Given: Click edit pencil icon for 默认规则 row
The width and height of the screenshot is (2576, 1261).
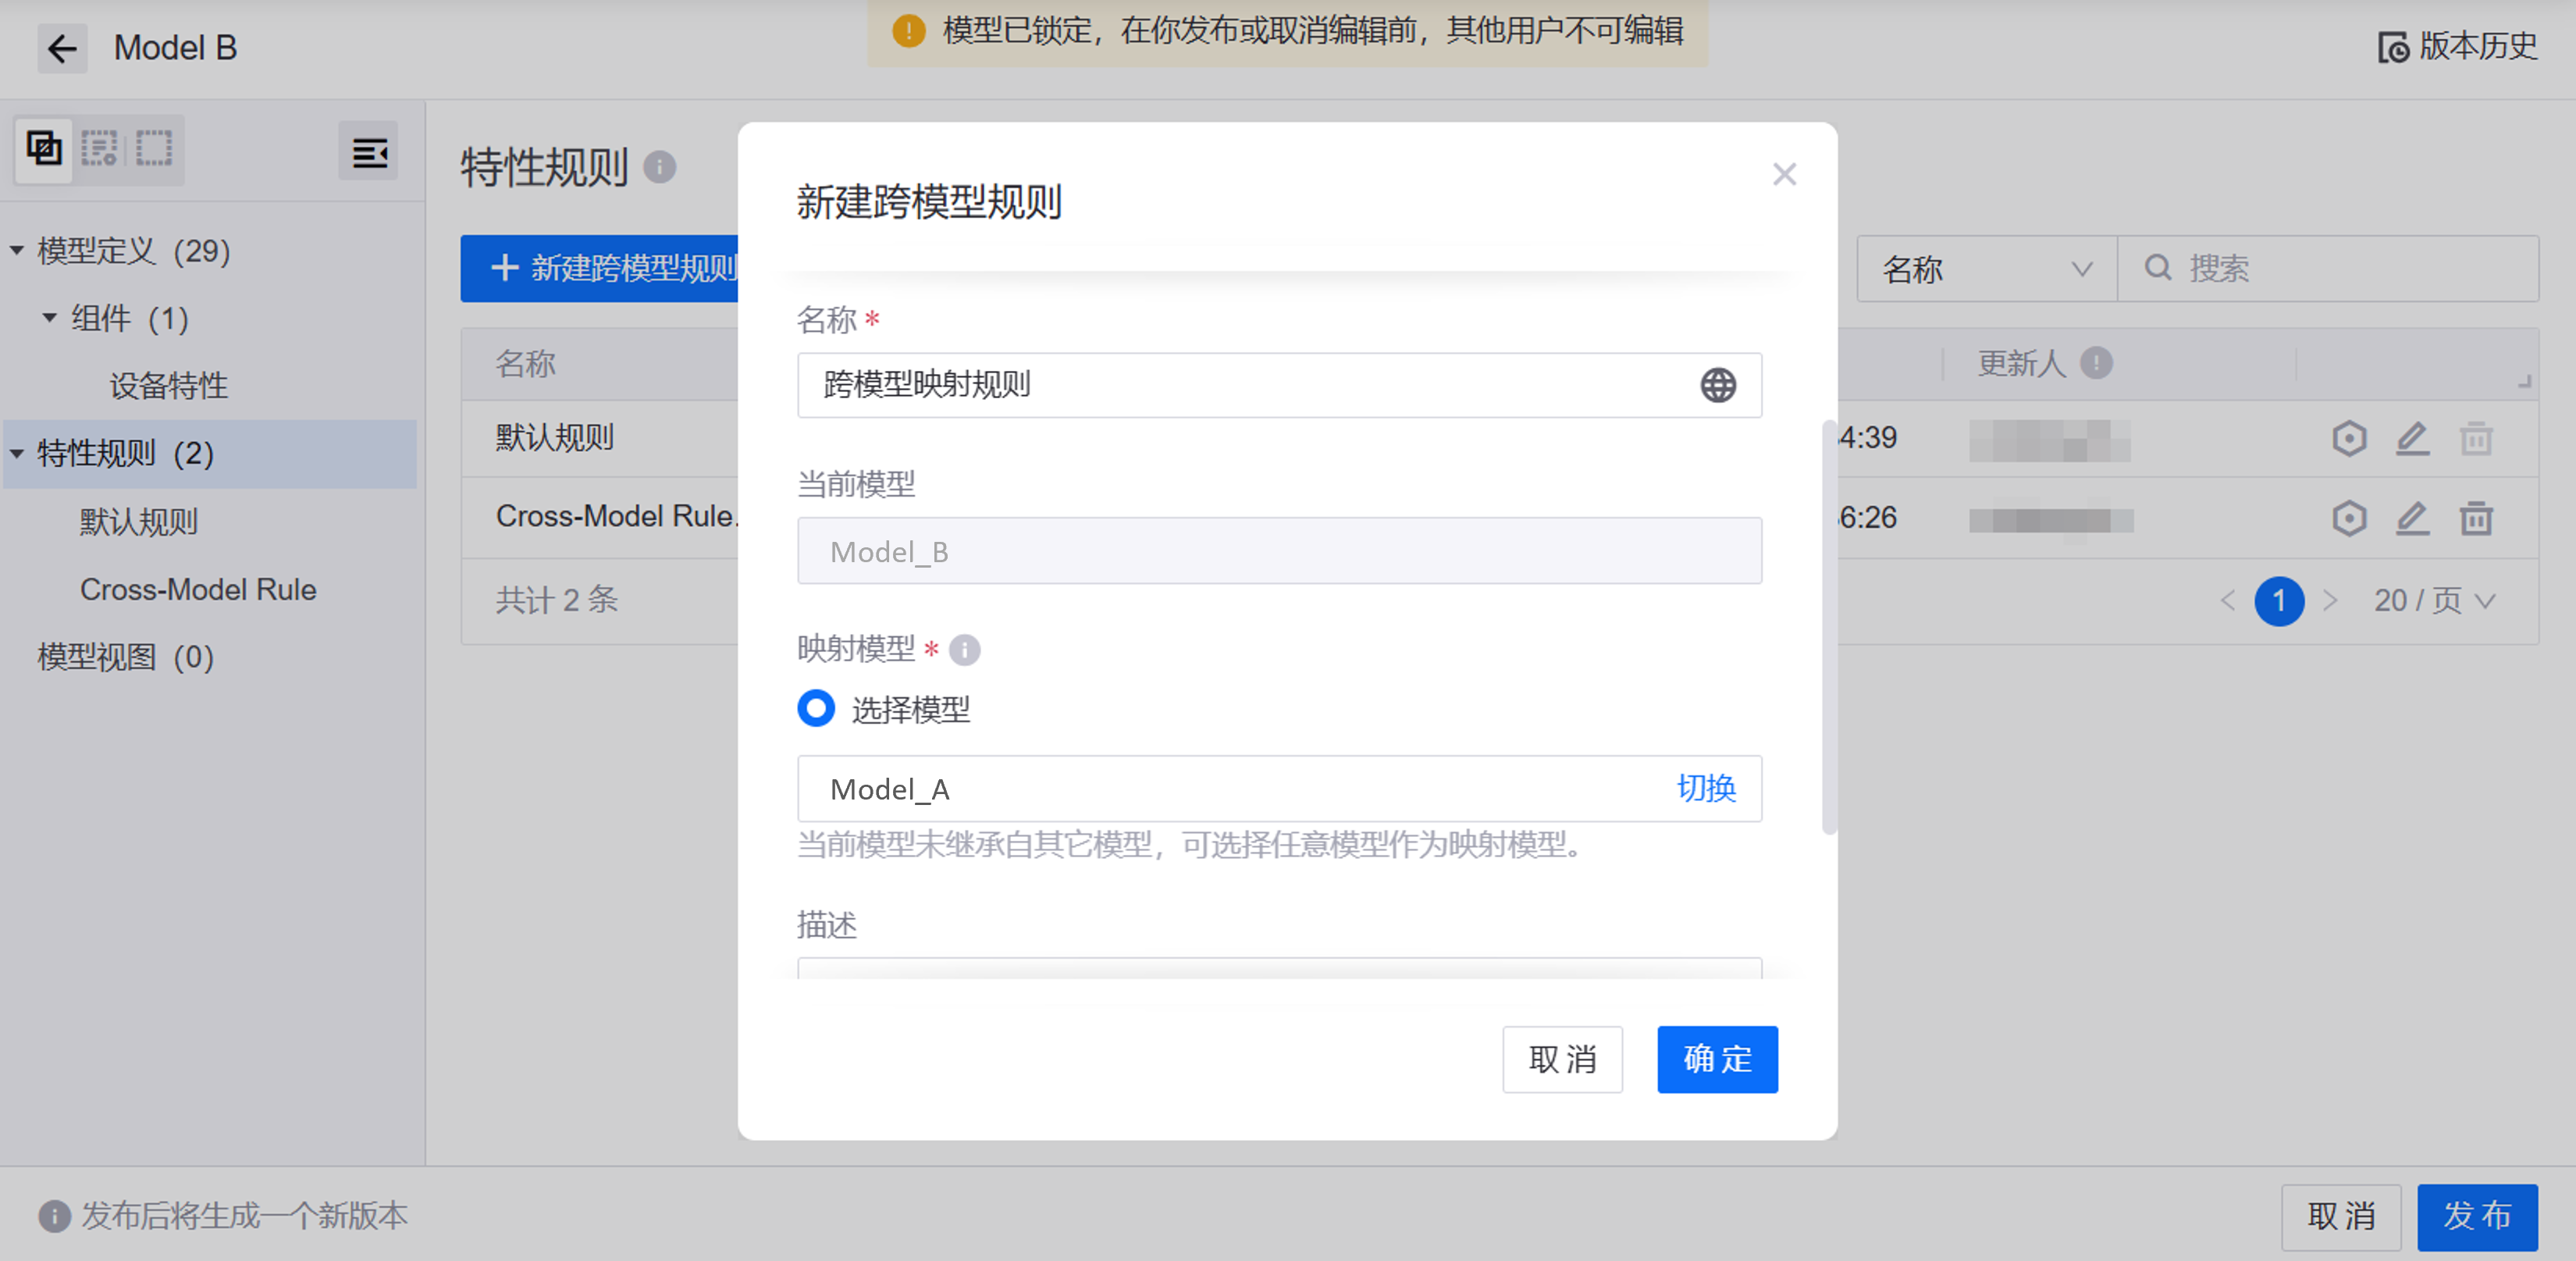Looking at the screenshot, I should tap(2411, 438).
